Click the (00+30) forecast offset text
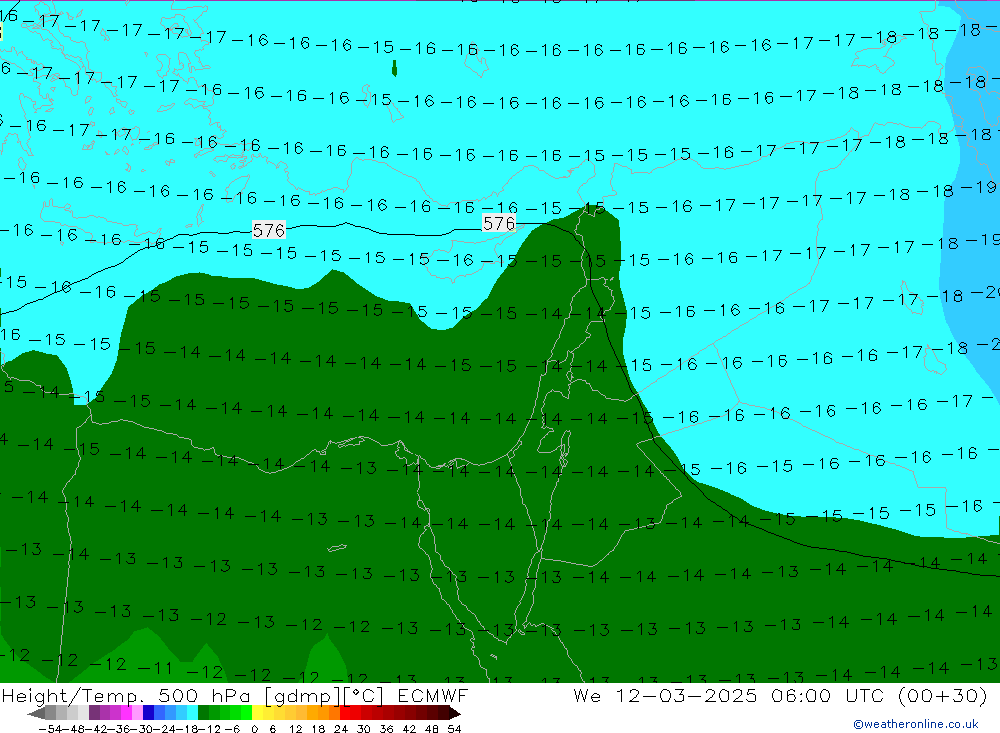Screen dimensions: 1000x733 (x=943, y=695)
